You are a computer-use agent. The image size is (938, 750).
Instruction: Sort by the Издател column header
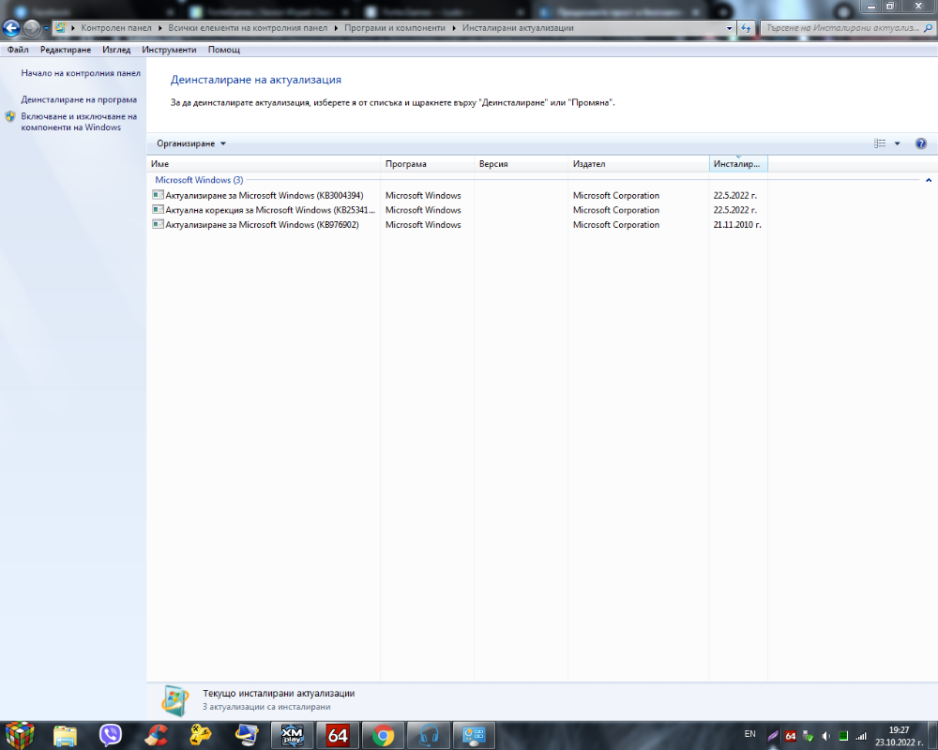[x=638, y=164]
